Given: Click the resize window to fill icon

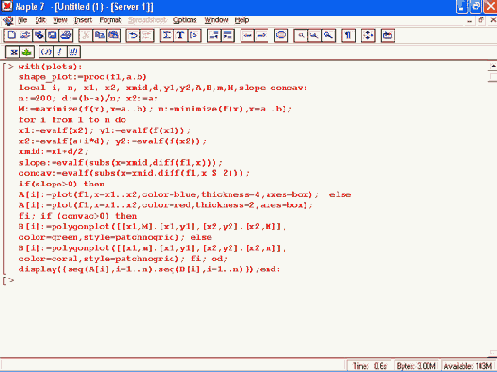Looking at the screenshot, I should pyautogui.click(x=368, y=35).
